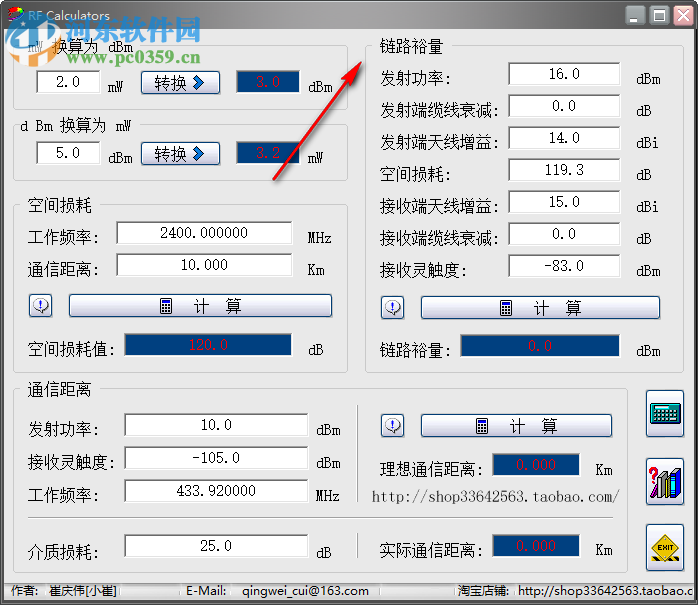Click info icon in 链路裕量 section
Screen dimensions: 698x605
point(393,307)
